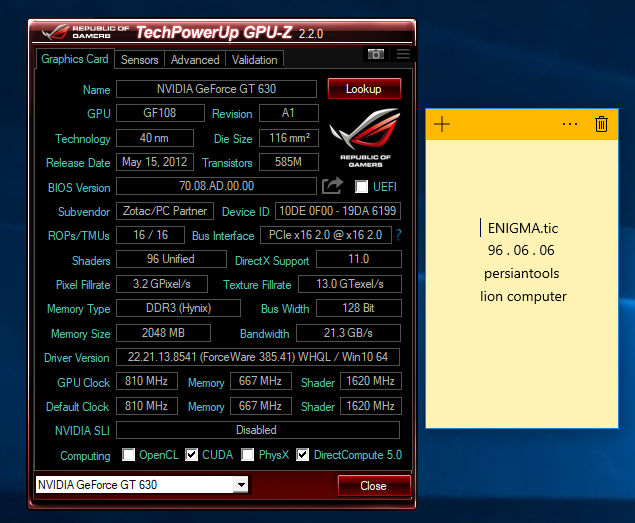Image resolution: width=635 pixels, height=523 pixels.
Task: Click the Technology field 40 nm
Action: point(155,138)
